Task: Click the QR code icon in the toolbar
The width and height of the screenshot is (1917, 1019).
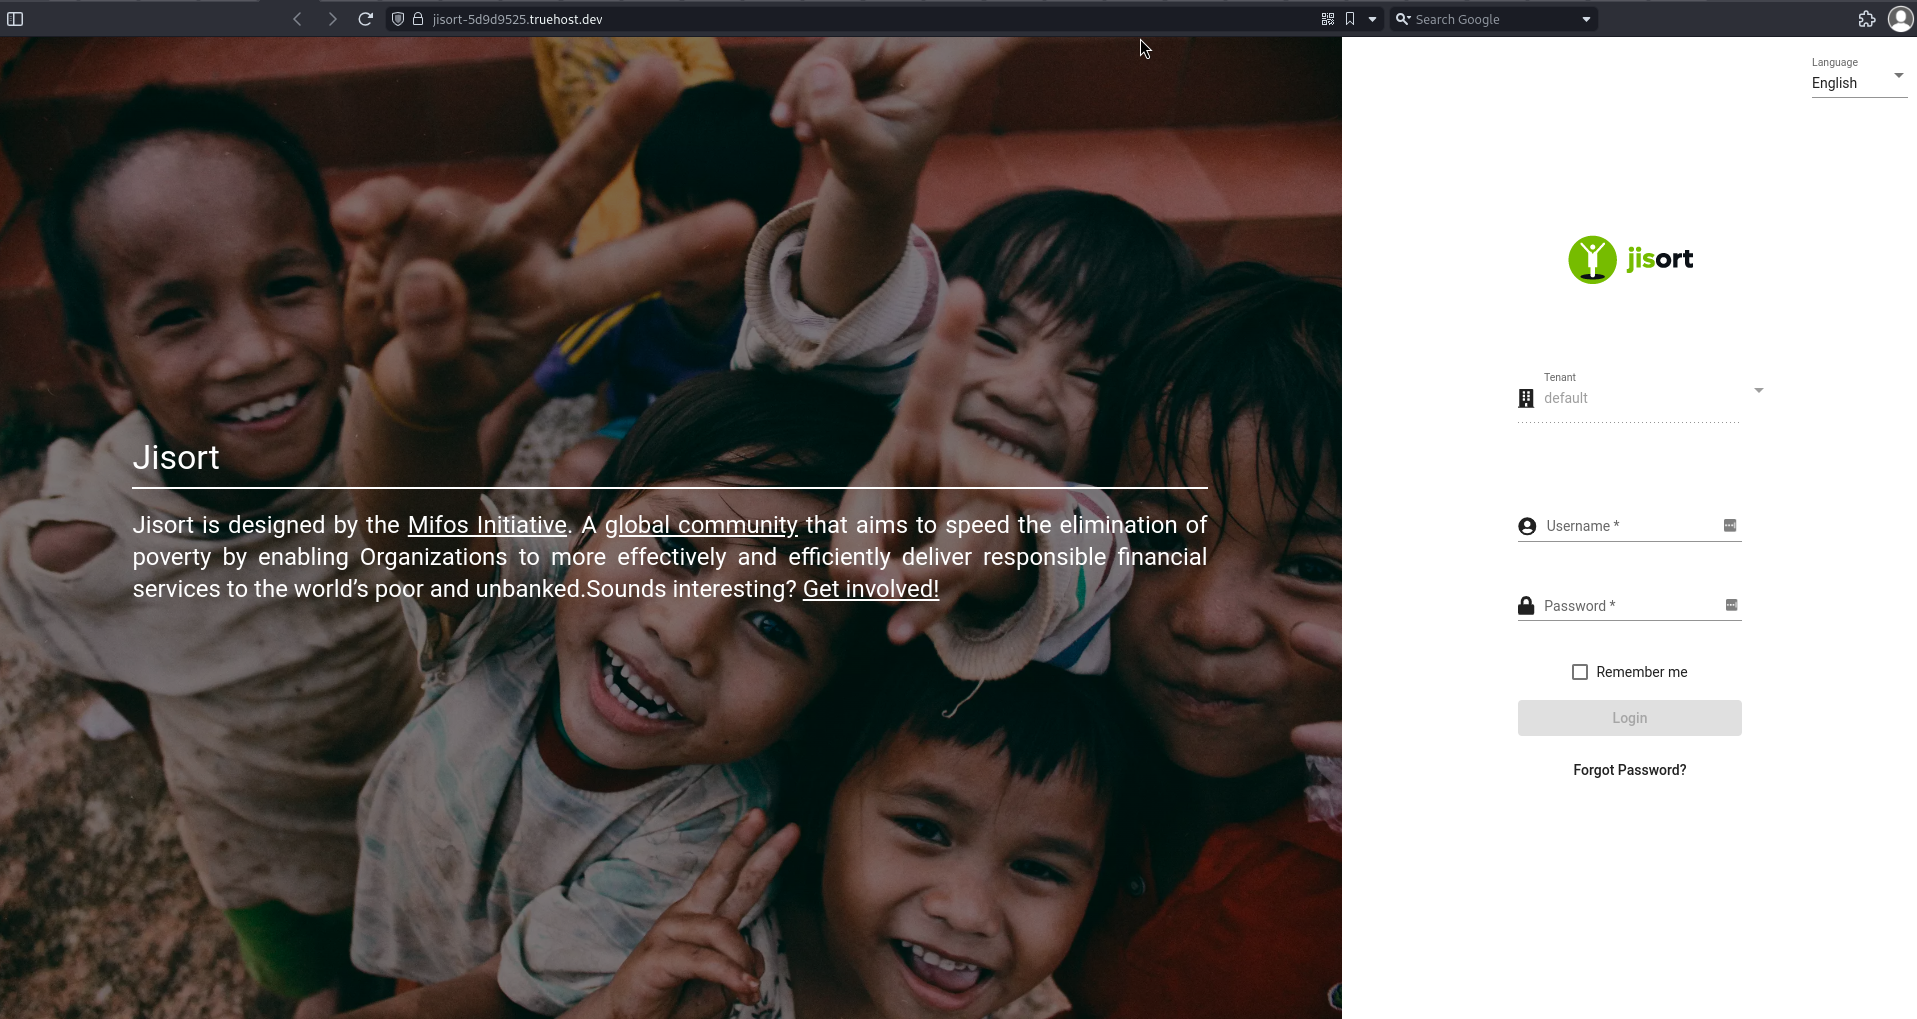Action: click(x=1327, y=18)
